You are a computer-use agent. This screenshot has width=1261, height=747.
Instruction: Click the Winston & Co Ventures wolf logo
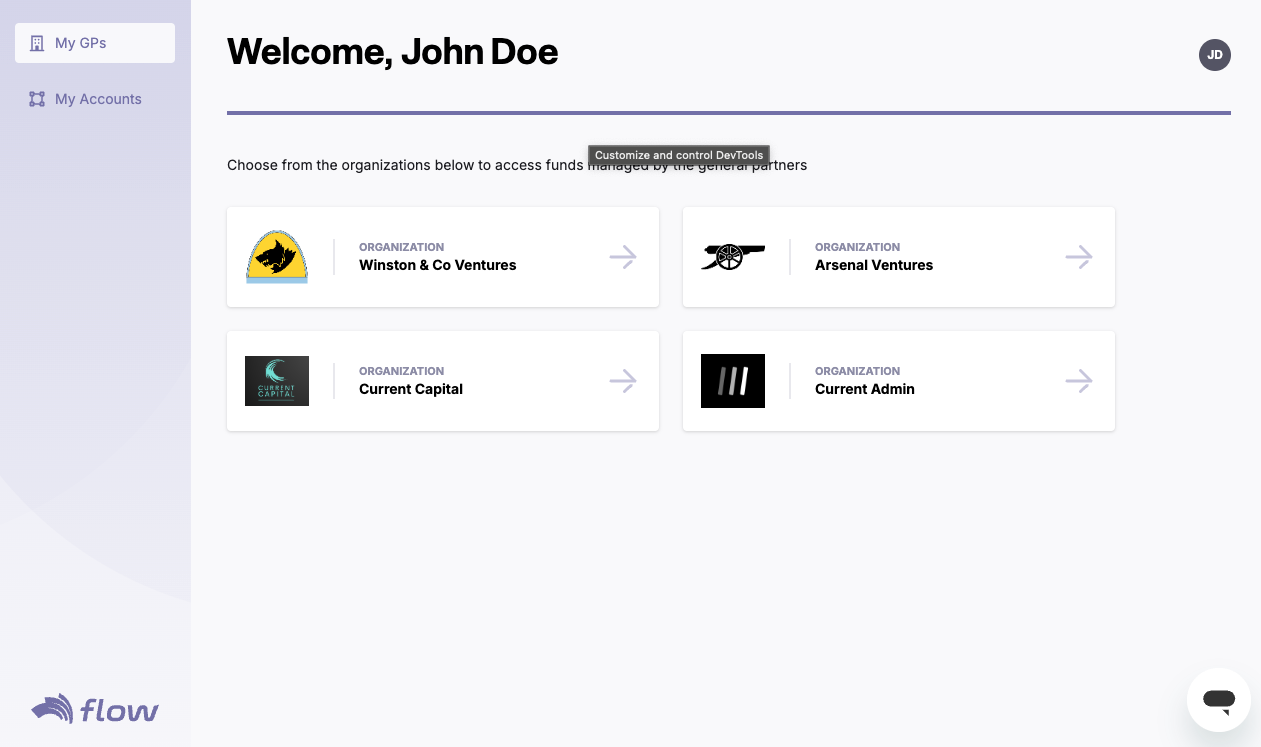tap(277, 257)
